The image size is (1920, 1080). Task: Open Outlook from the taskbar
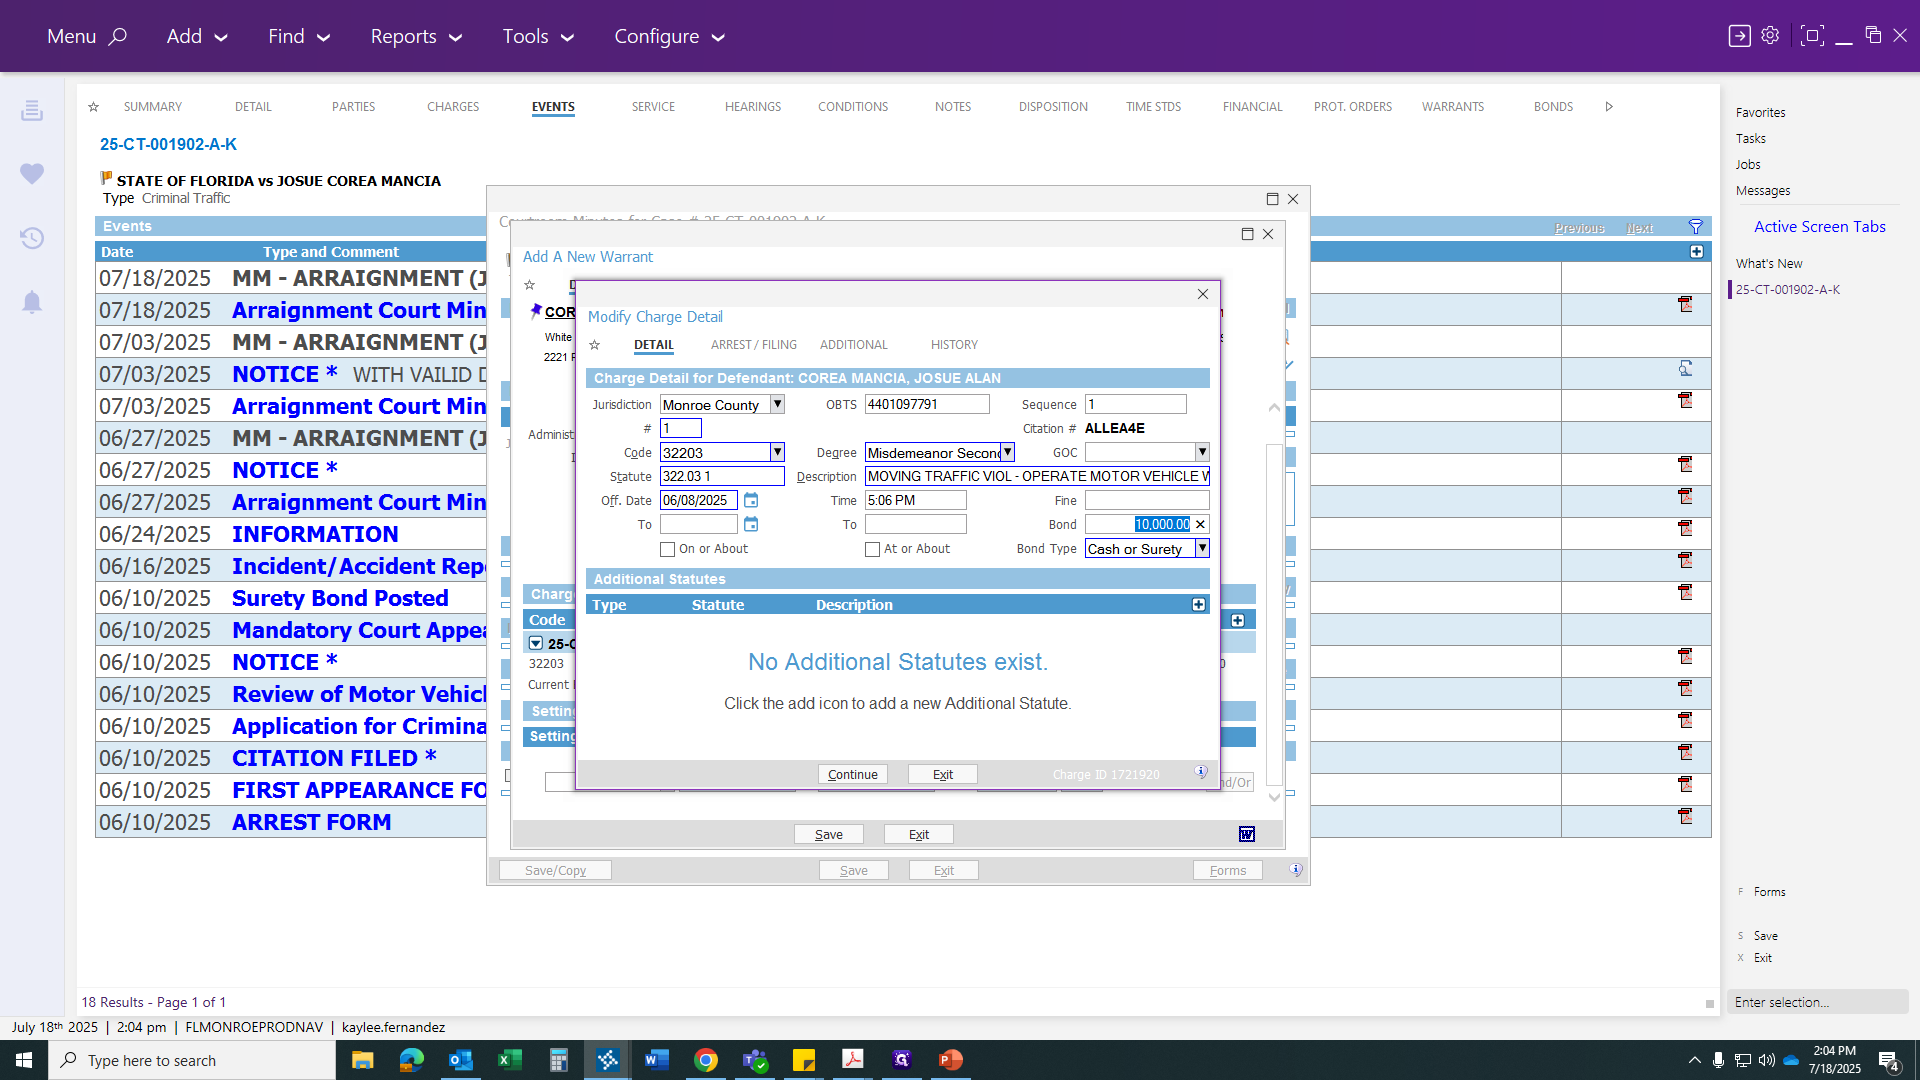click(x=461, y=1060)
